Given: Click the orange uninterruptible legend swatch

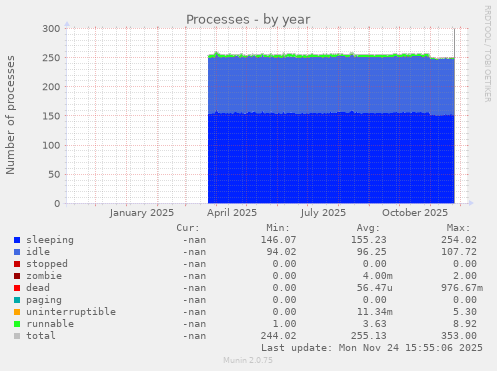Looking at the screenshot, I should [17, 312].
